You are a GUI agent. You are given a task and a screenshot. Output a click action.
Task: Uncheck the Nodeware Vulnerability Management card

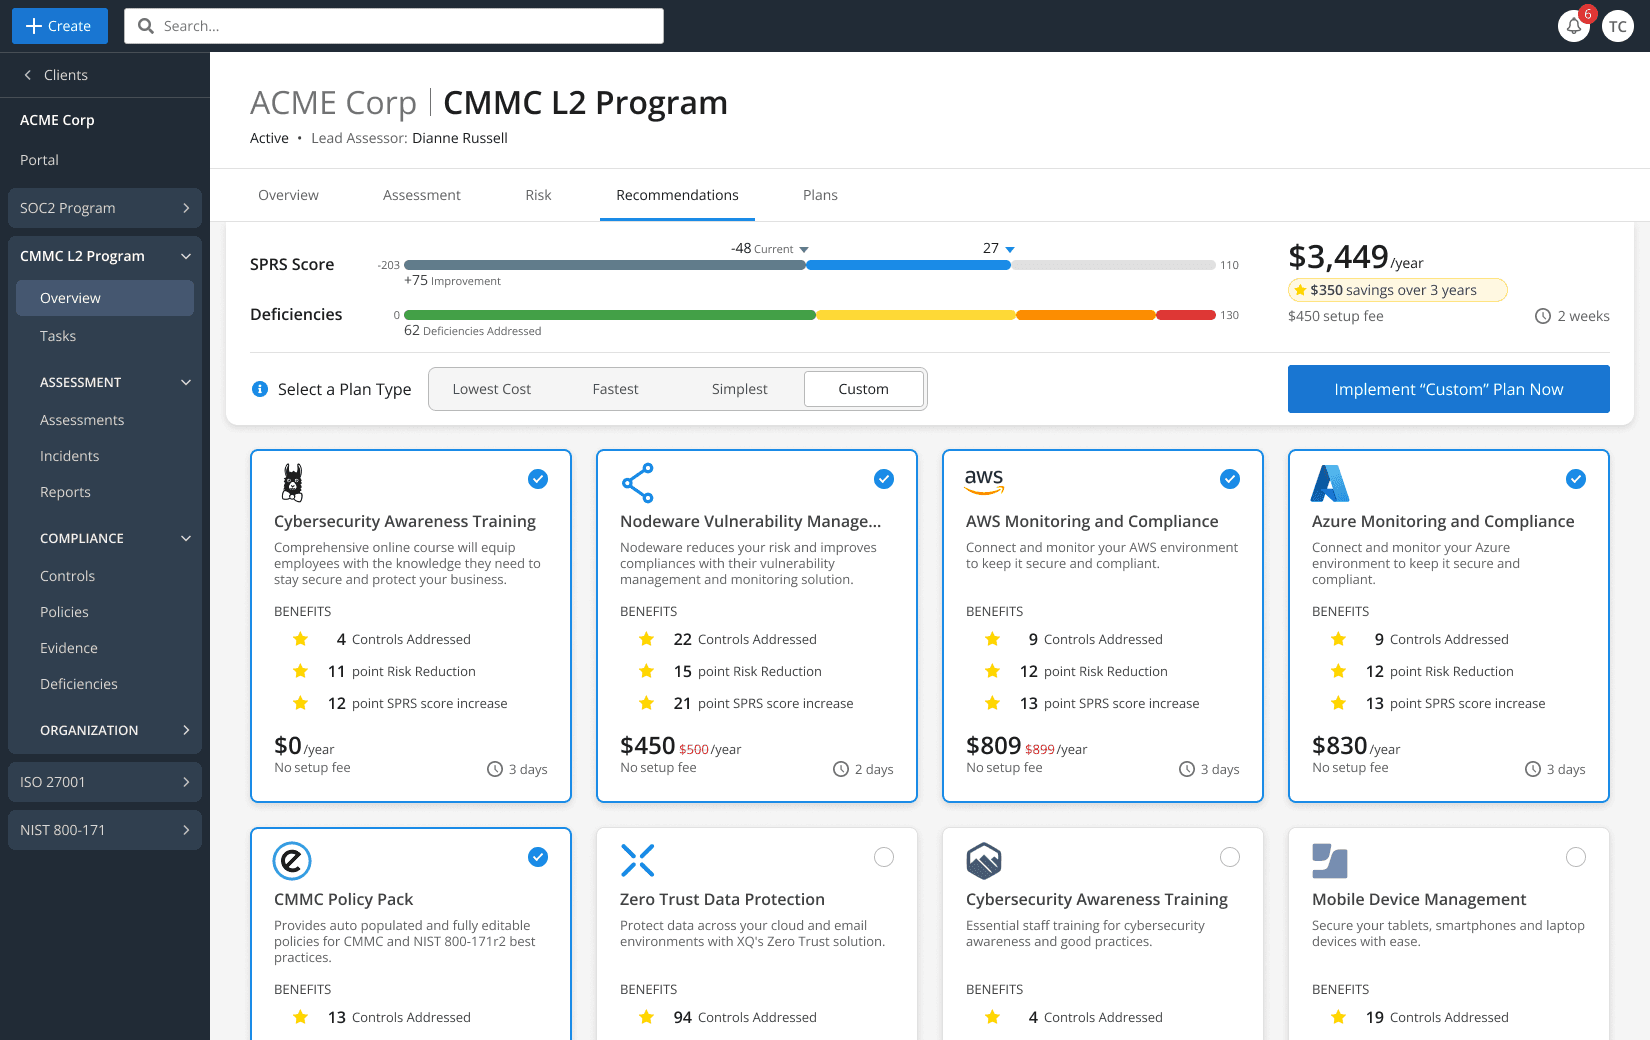pyautogui.click(x=884, y=479)
